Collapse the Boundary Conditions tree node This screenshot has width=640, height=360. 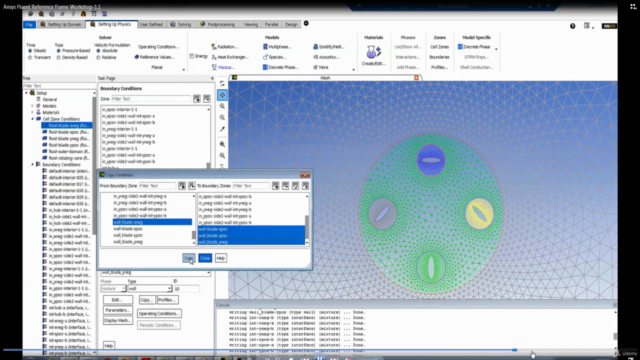pos(32,164)
